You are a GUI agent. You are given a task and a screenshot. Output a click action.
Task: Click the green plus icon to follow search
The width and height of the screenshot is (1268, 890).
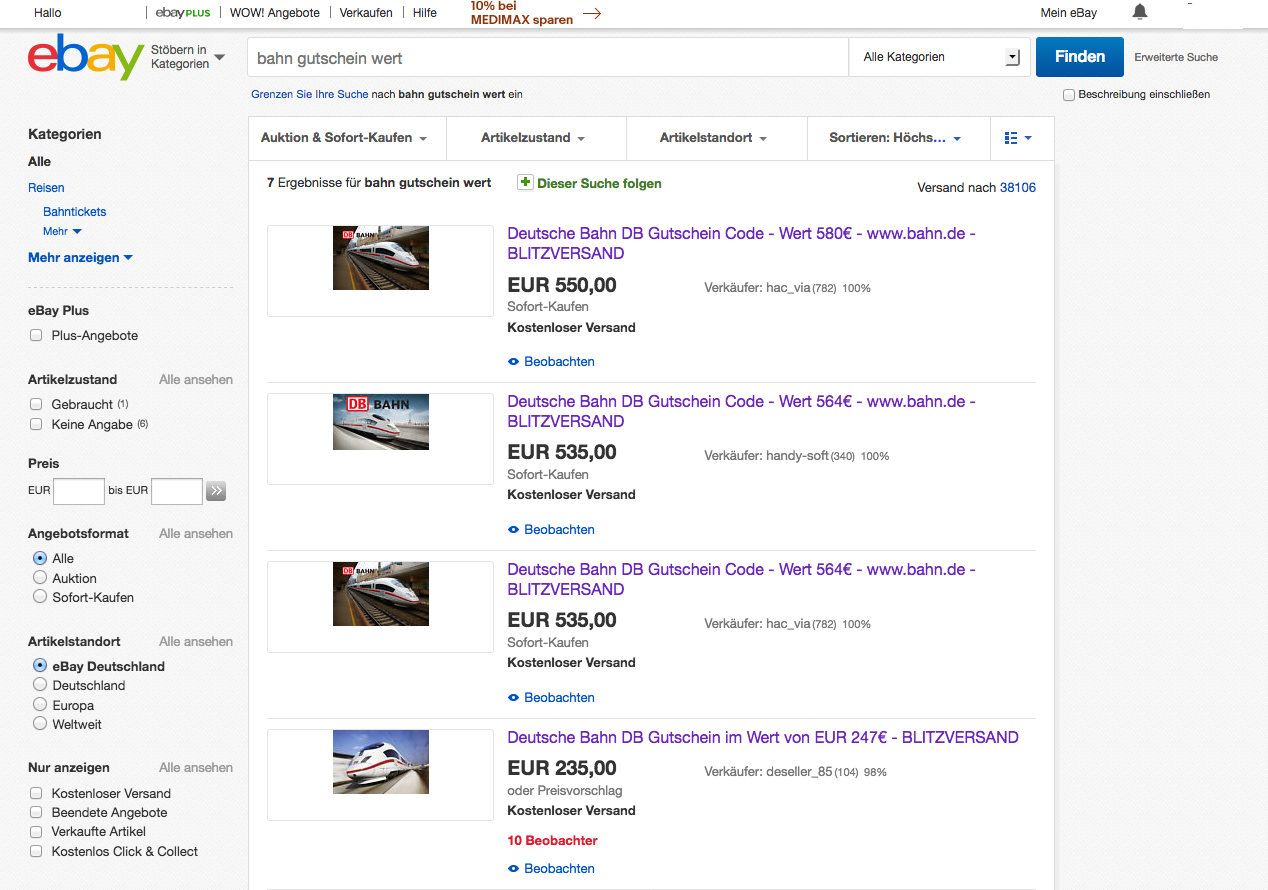tap(525, 182)
